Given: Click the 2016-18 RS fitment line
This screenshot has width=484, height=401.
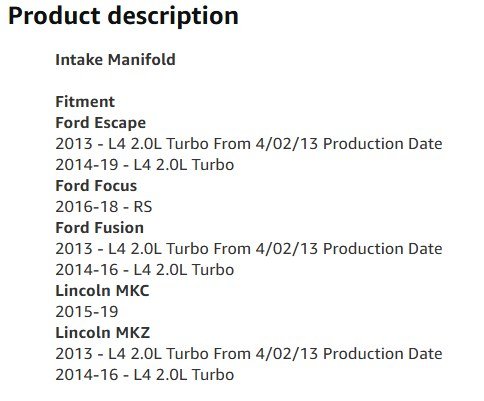Looking at the screenshot, I should (104, 207).
